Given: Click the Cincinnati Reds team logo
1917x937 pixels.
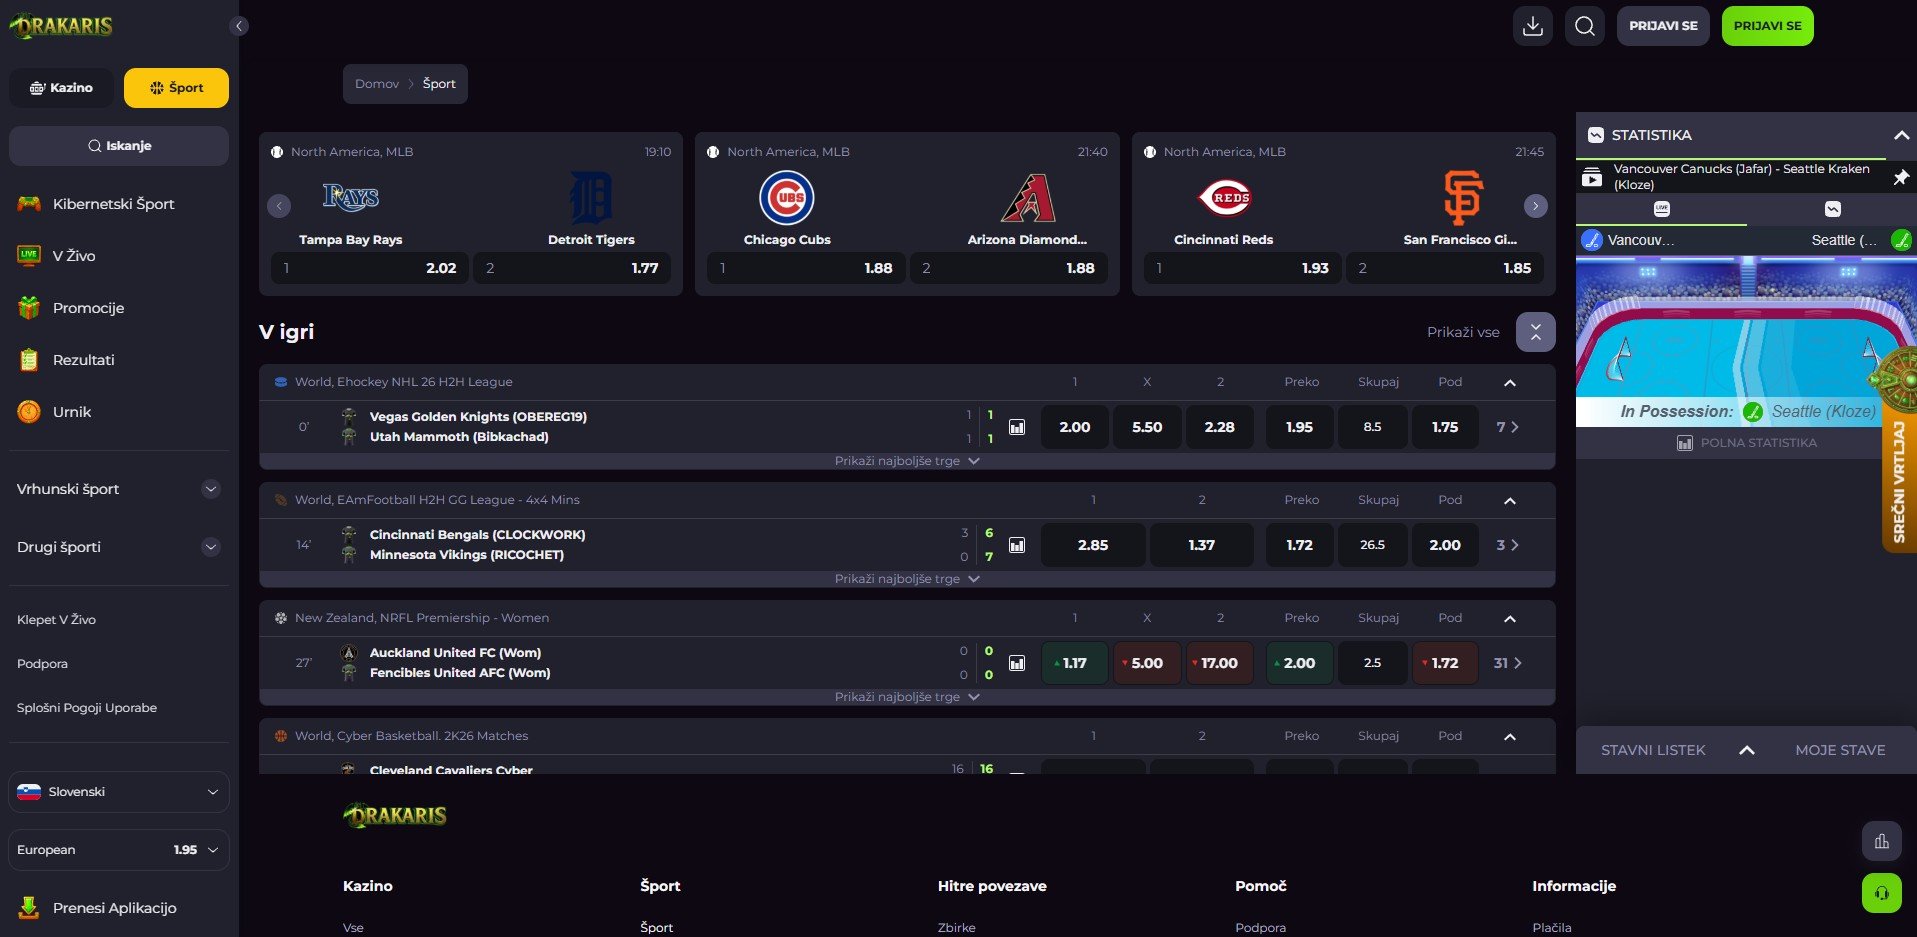Looking at the screenshot, I should (x=1224, y=198).
